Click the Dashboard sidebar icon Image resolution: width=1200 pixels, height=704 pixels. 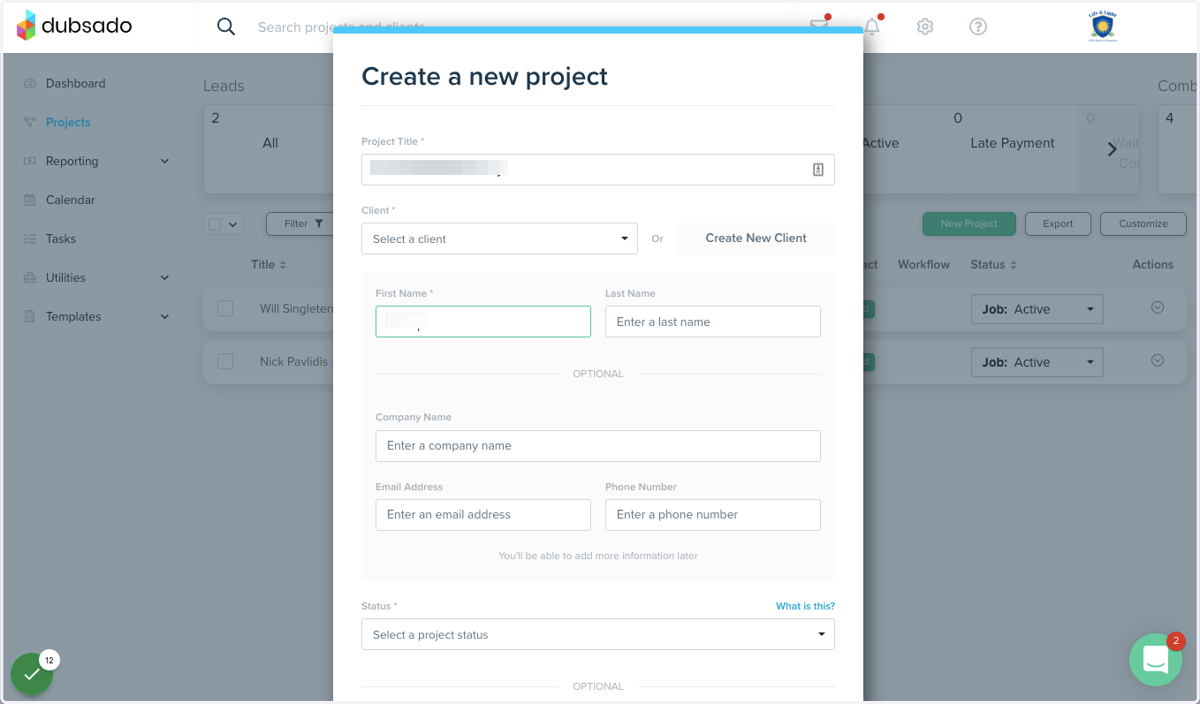[x=29, y=84]
